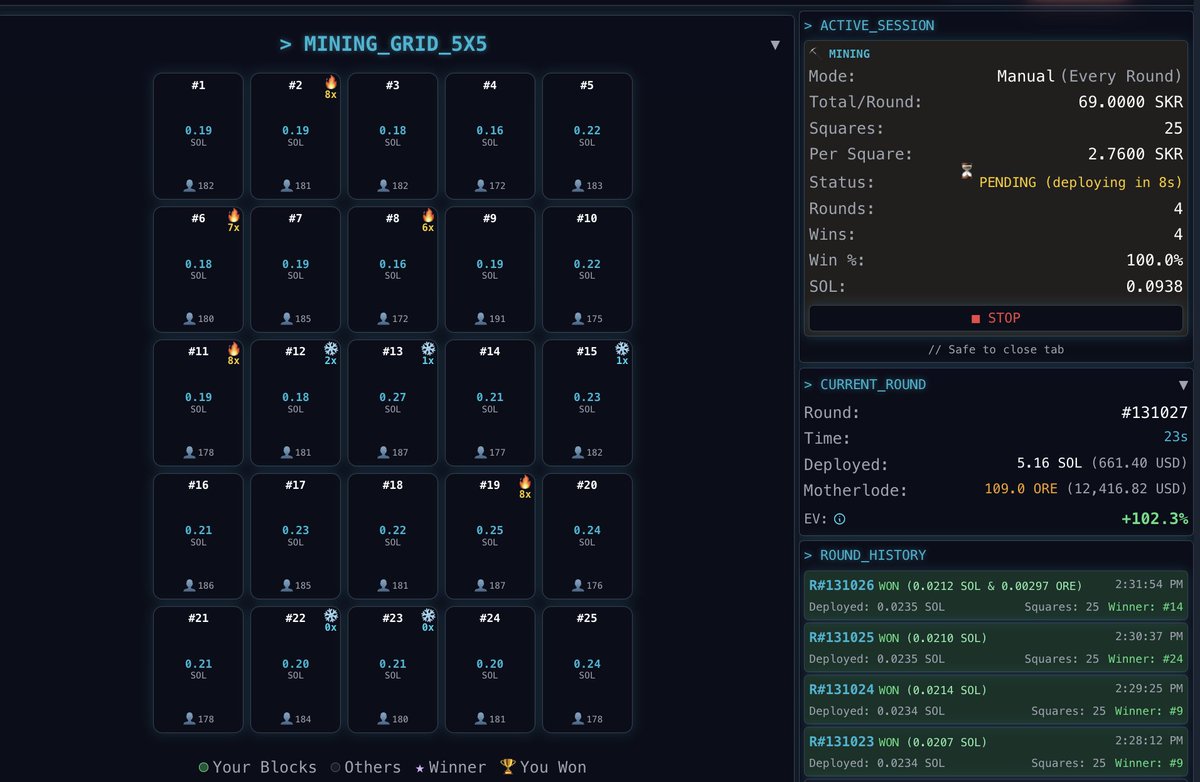Click the Others legend dot

coord(335,768)
